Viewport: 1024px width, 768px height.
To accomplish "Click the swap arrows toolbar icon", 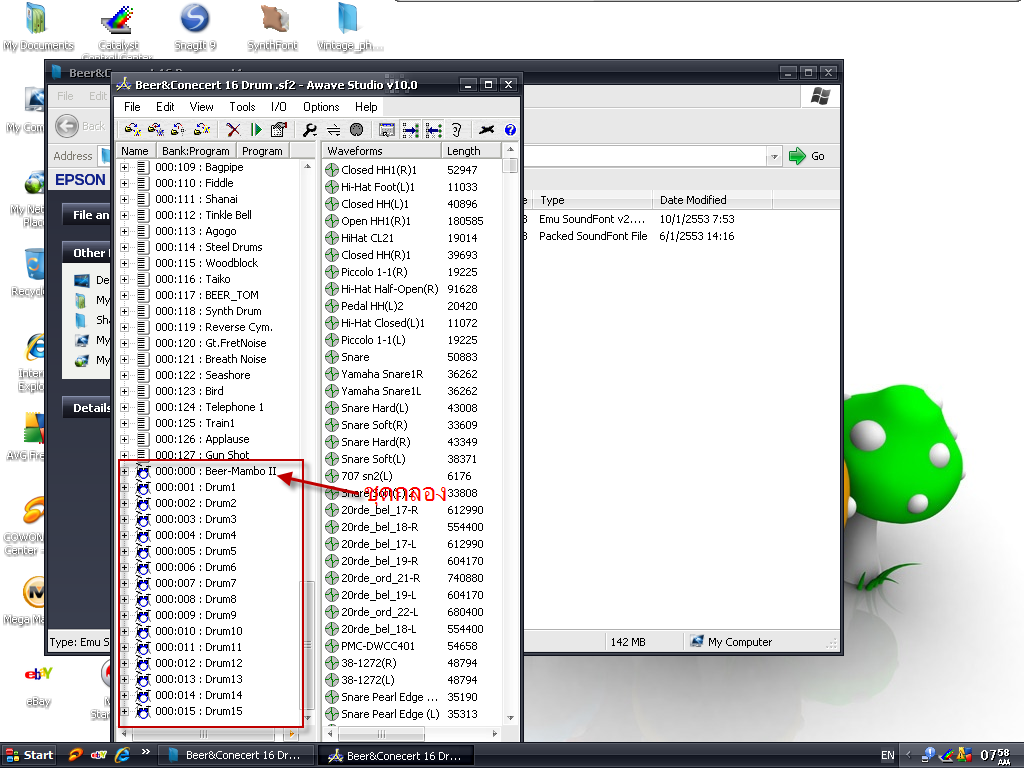I will pos(334,130).
